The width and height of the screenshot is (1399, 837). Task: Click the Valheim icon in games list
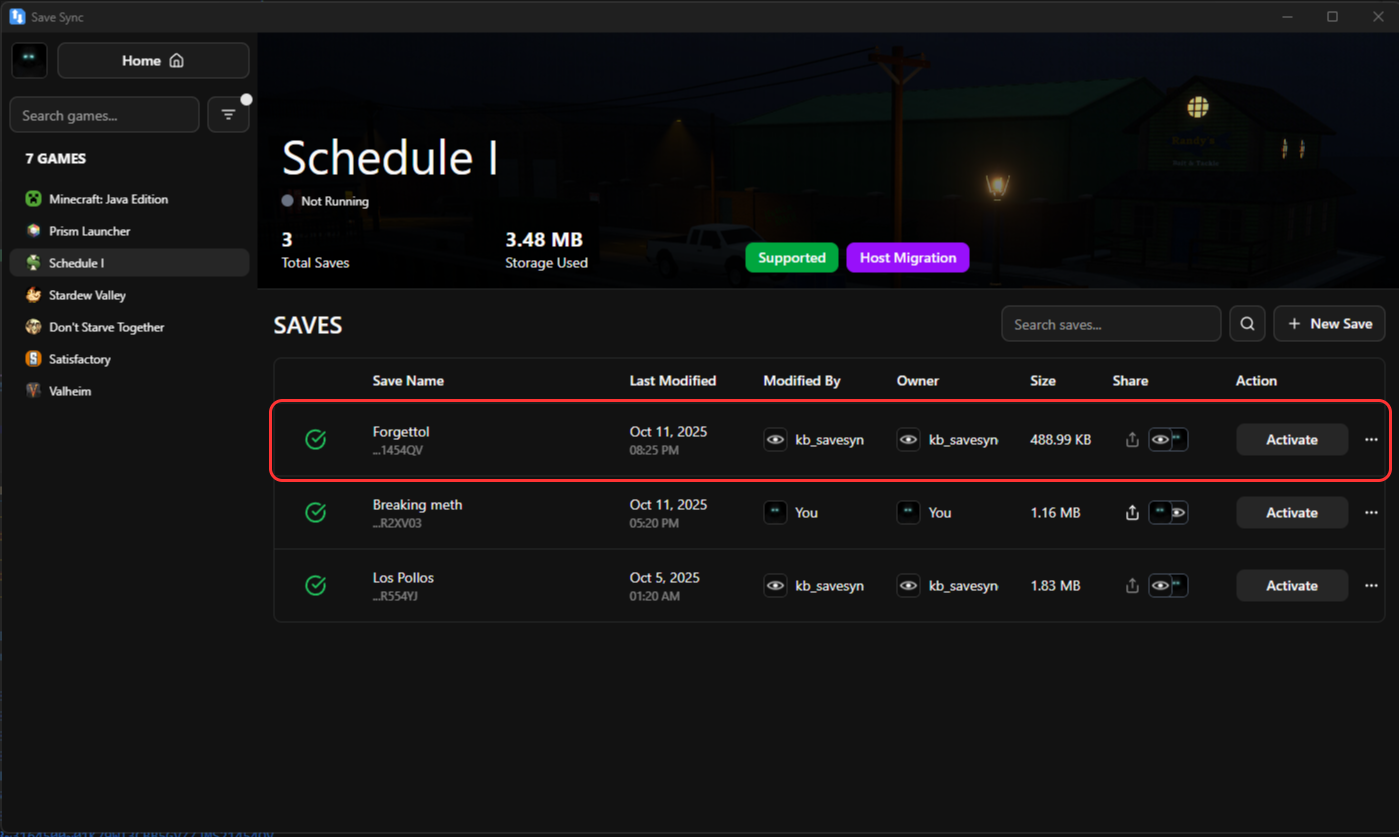(34, 391)
